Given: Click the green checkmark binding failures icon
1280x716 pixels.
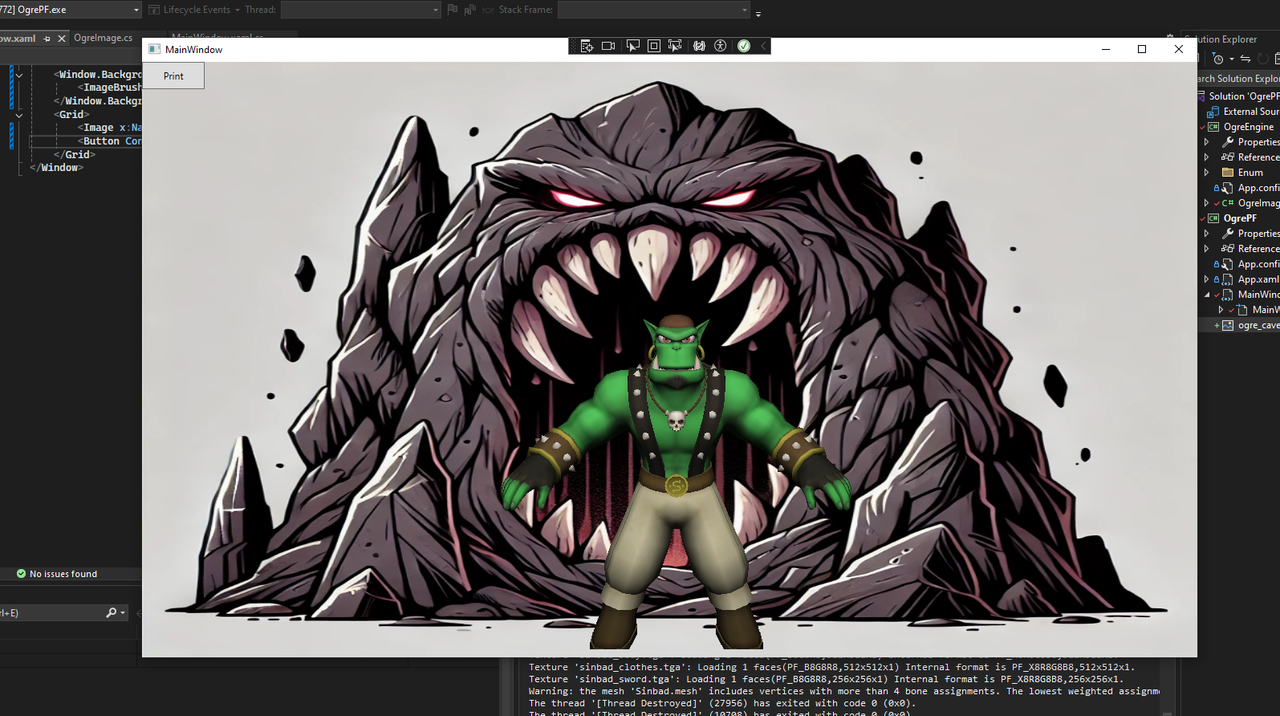Looking at the screenshot, I should (x=744, y=46).
